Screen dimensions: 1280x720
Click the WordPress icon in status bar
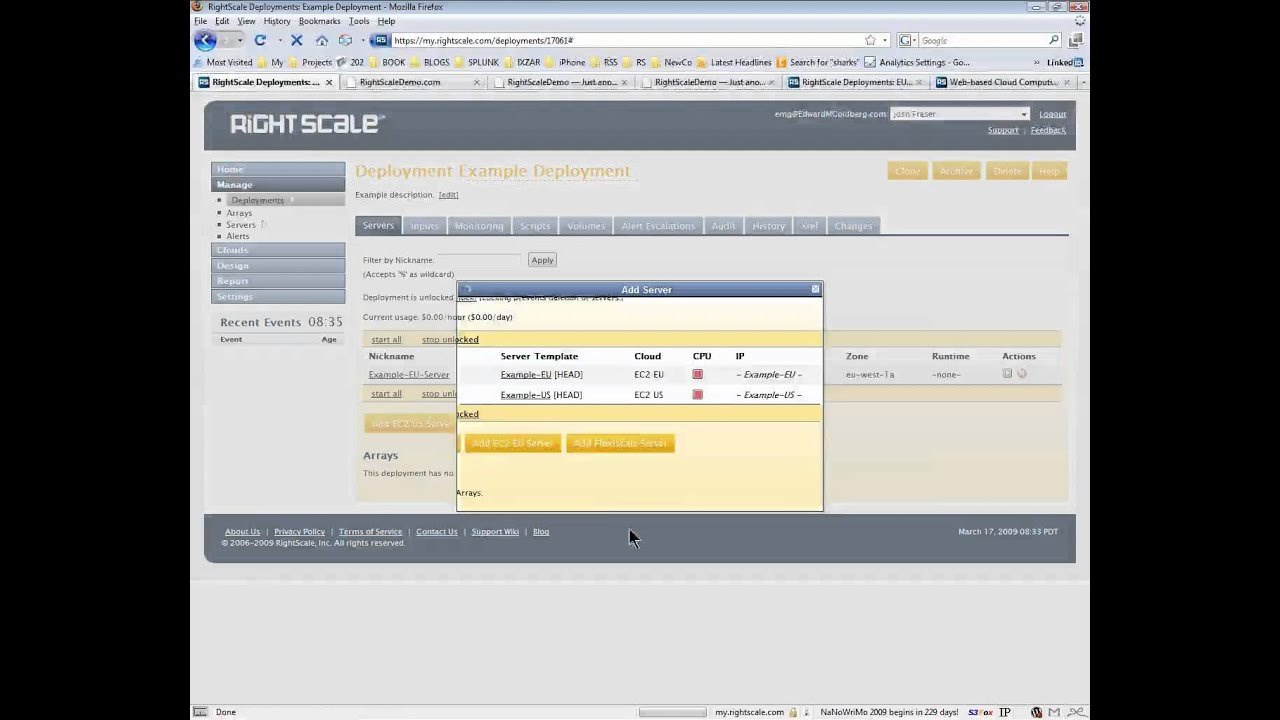coord(1036,712)
